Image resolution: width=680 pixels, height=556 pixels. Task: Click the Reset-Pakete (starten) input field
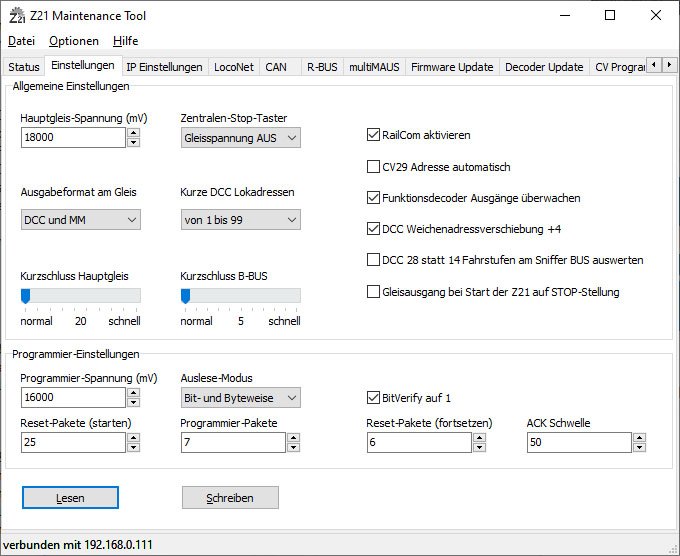[73, 442]
